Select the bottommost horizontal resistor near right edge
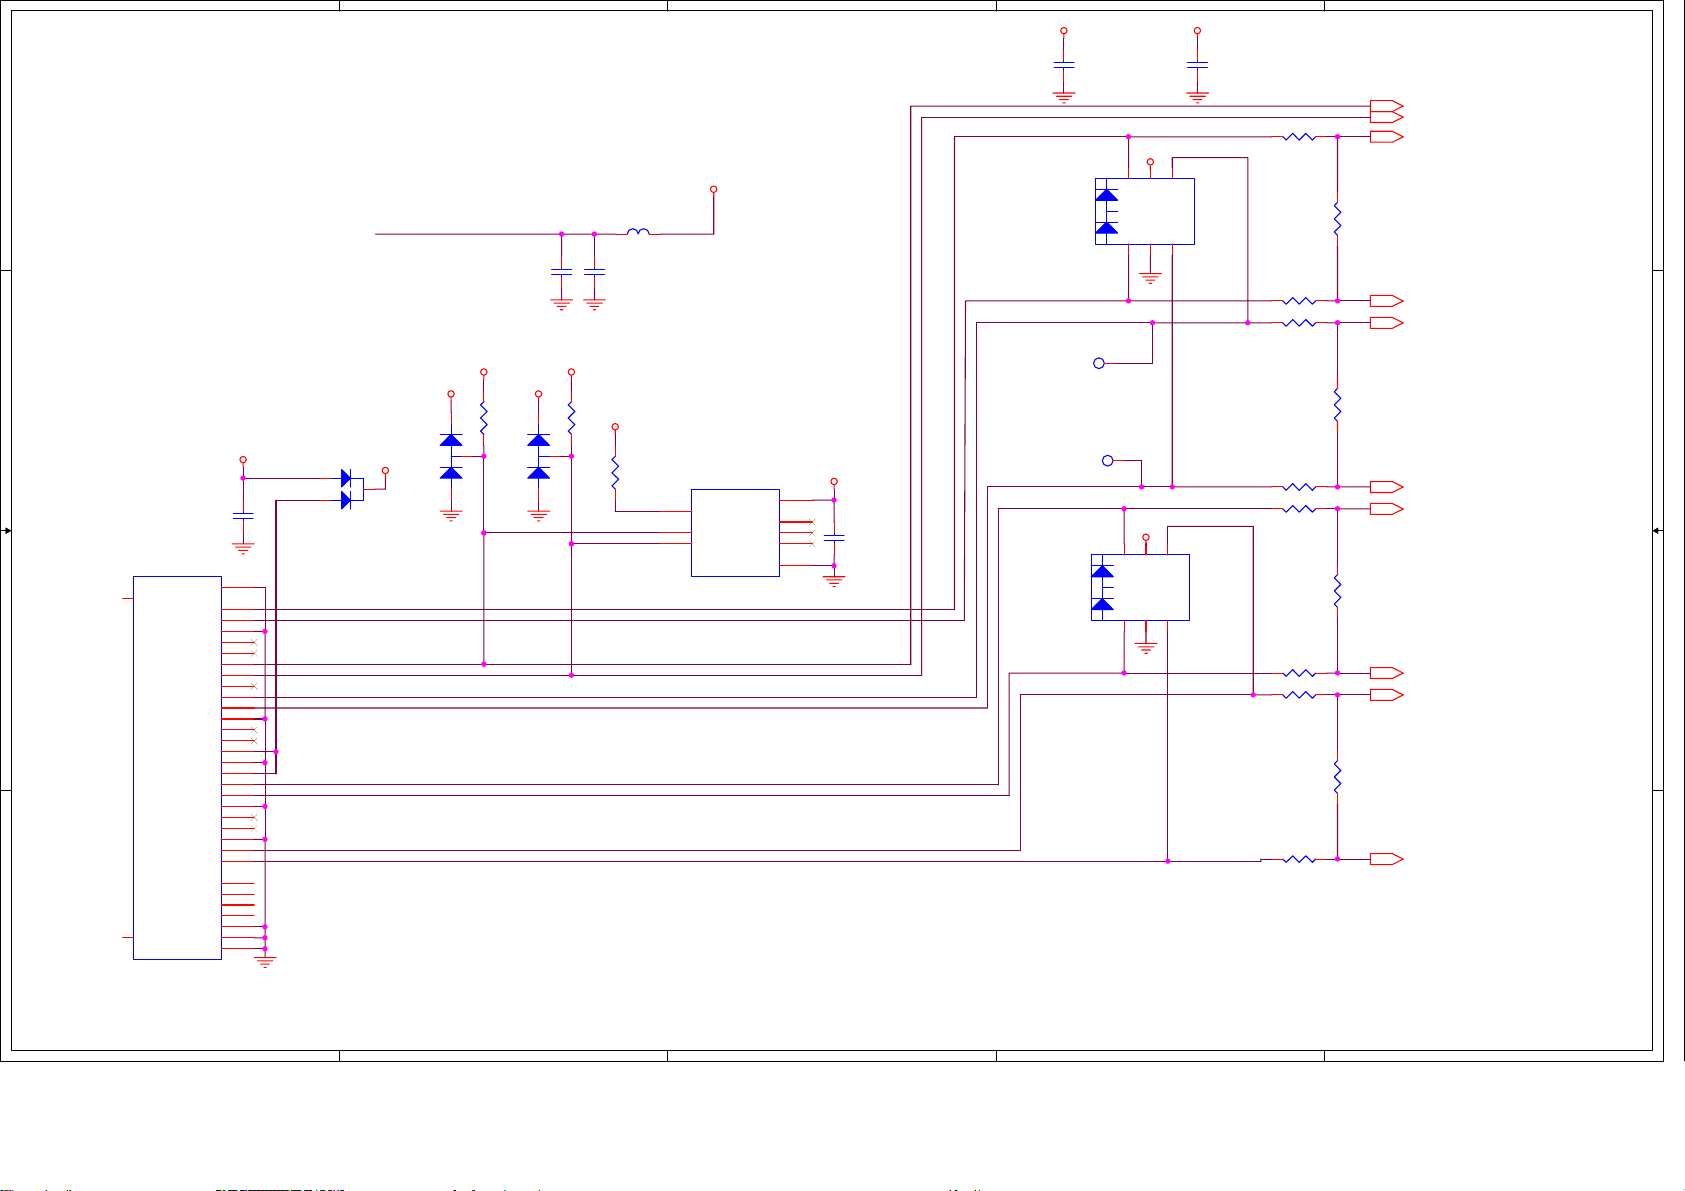Viewport: 1685px width, 1191px height. pyautogui.click(x=1299, y=859)
